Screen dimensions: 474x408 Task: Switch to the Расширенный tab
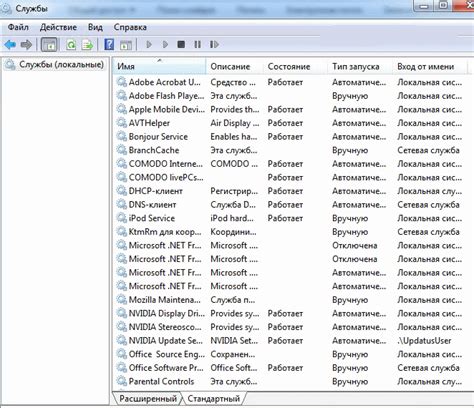(x=148, y=398)
